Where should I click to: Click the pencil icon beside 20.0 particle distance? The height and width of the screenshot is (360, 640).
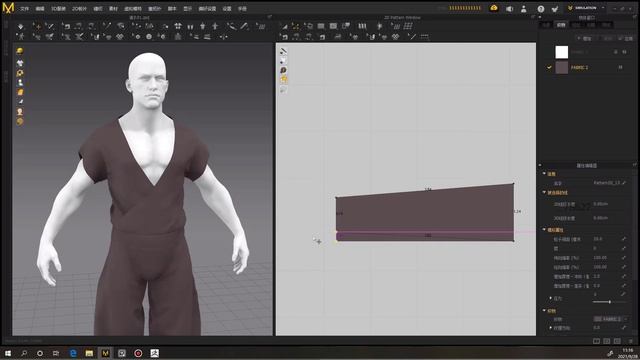[x=624, y=239]
